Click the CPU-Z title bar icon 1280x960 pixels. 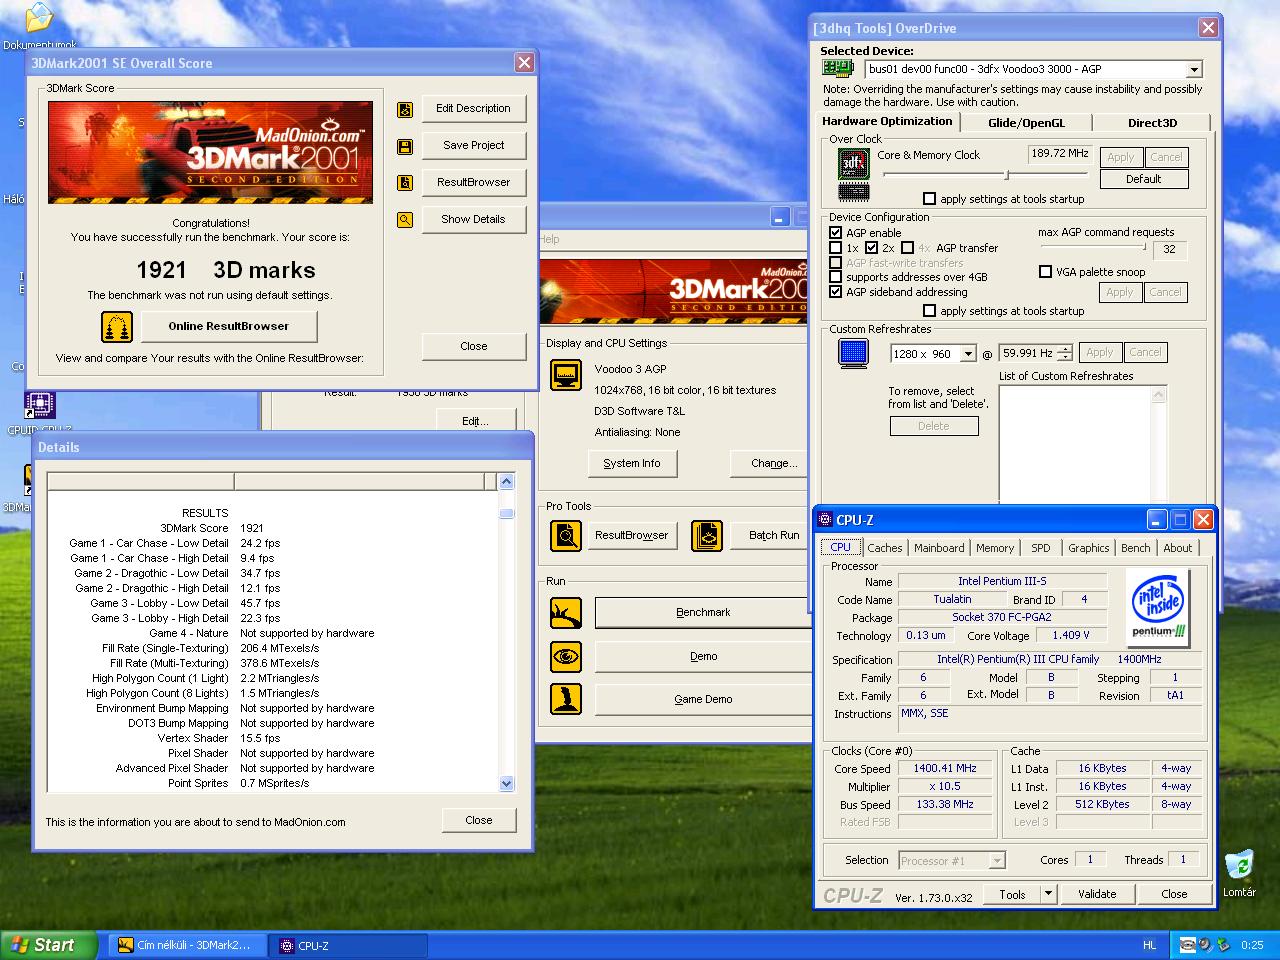825,520
